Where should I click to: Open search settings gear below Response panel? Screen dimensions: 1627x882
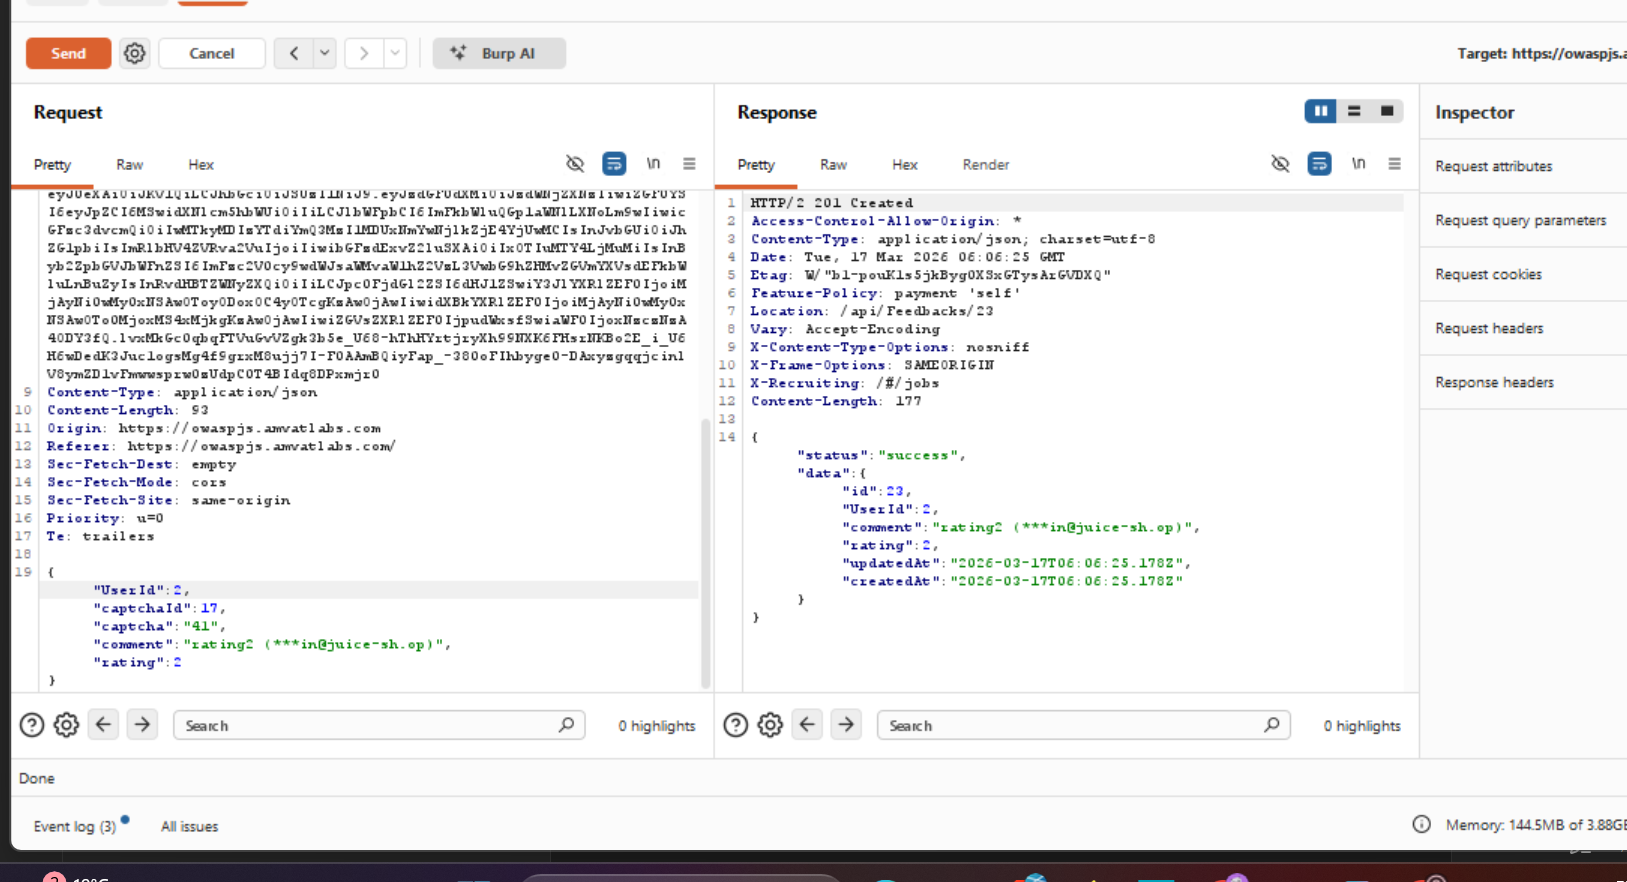click(x=770, y=725)
